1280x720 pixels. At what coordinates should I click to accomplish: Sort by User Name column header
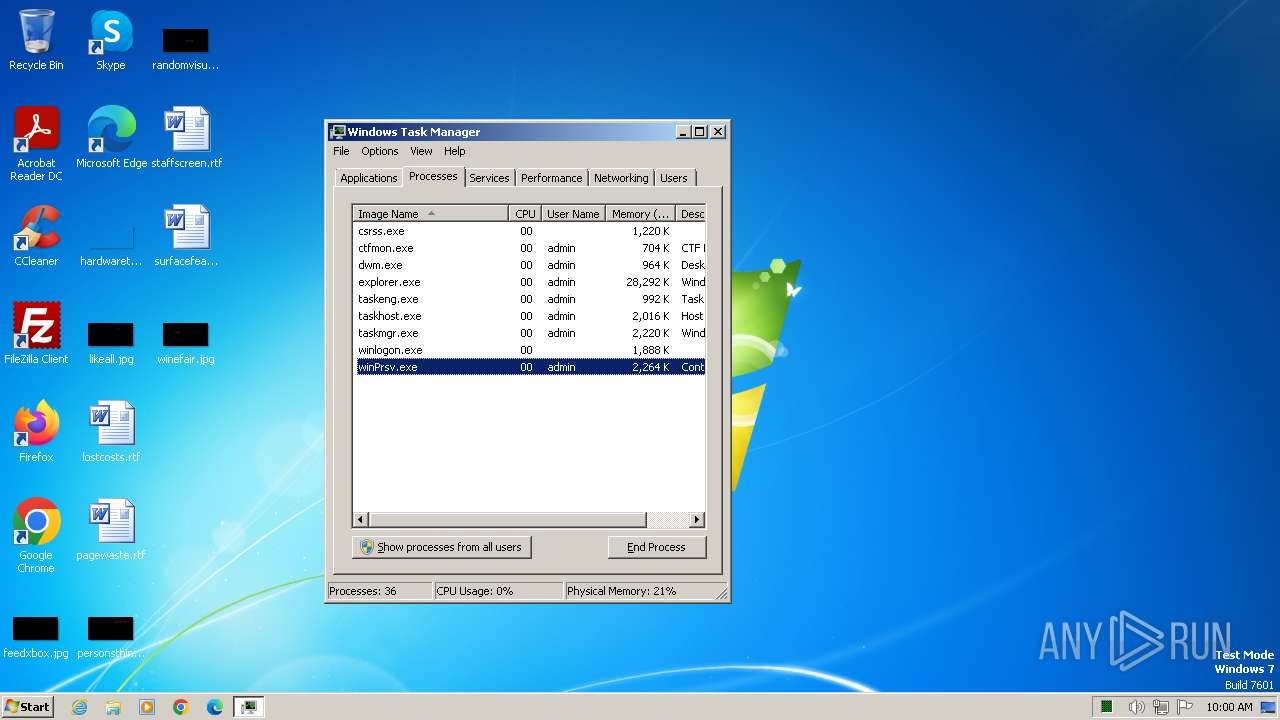[x=573, y=214]
